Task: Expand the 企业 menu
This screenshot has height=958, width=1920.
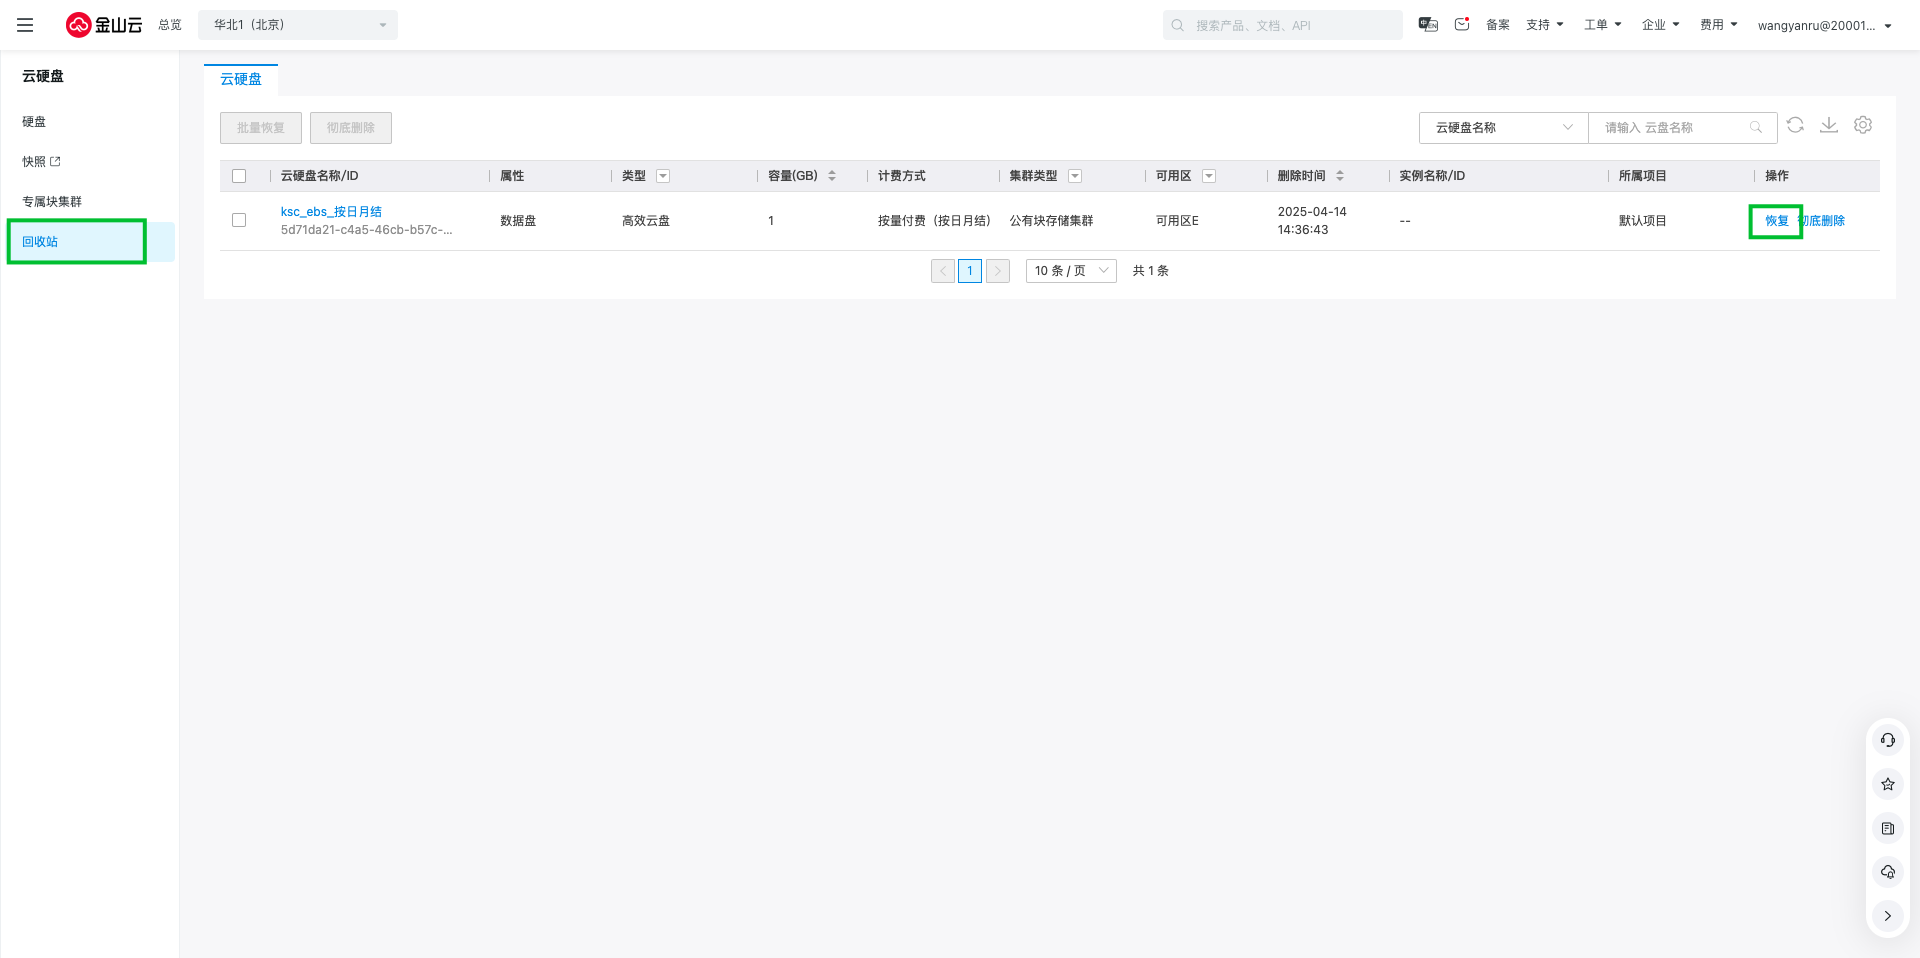Action: click(1661, 25)
